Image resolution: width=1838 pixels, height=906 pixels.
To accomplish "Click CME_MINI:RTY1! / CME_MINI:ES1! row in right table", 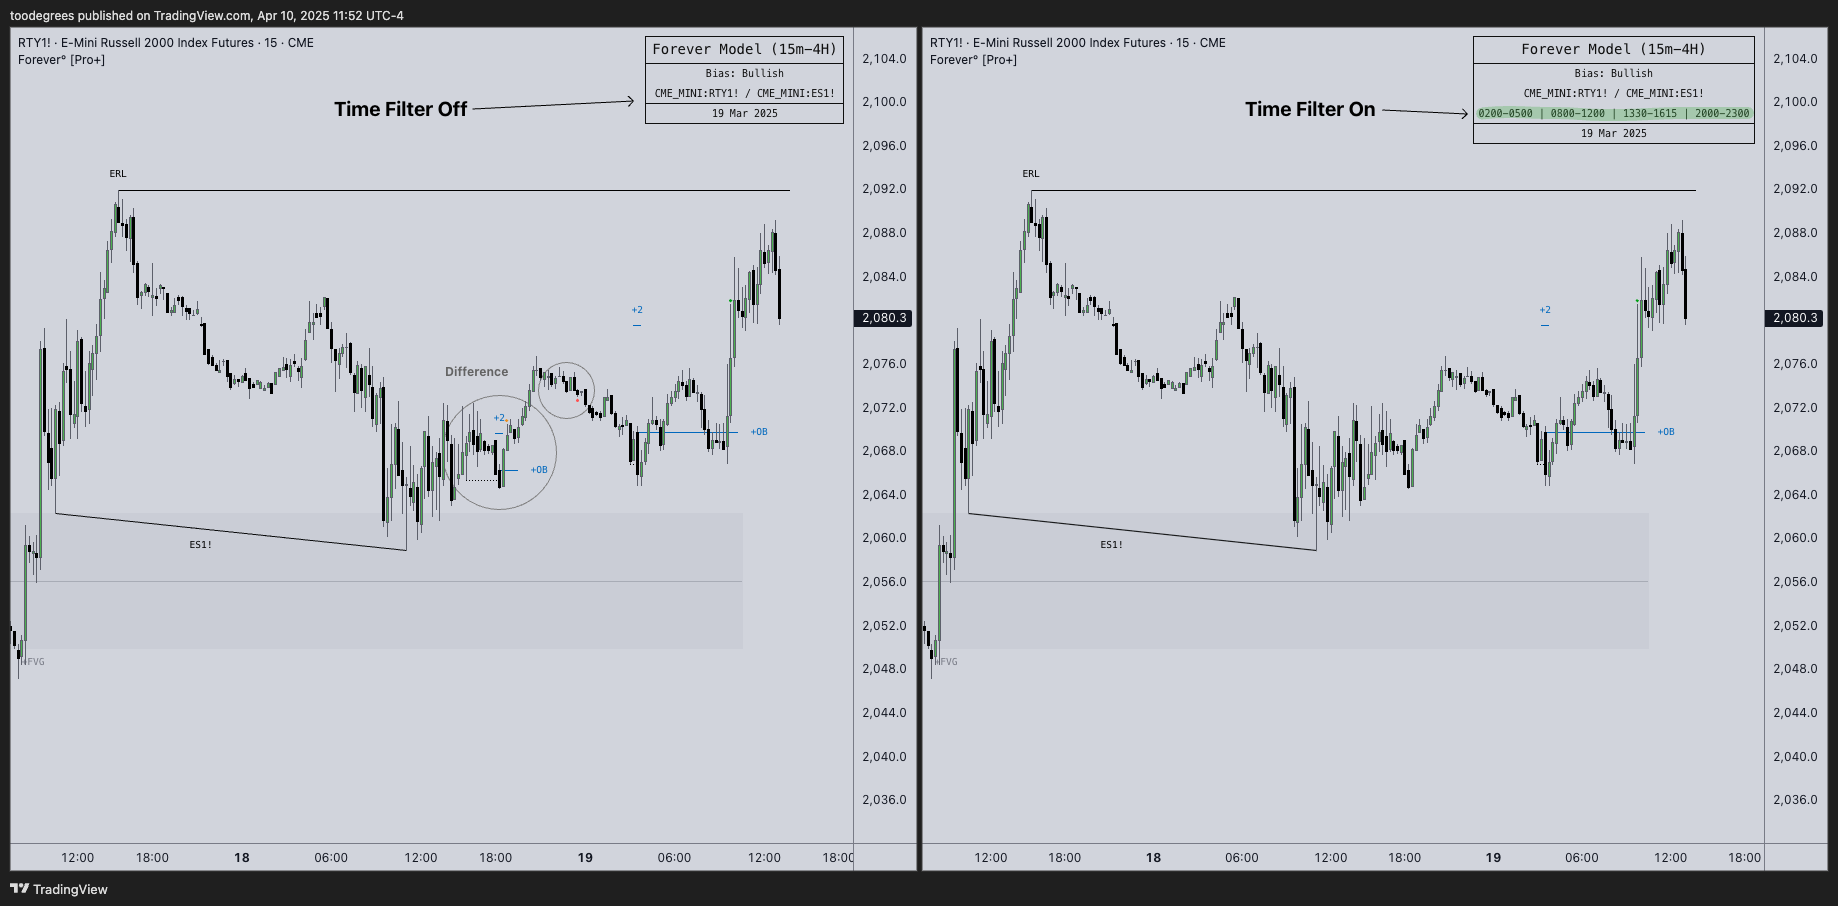I will [x=1613, y=93].
